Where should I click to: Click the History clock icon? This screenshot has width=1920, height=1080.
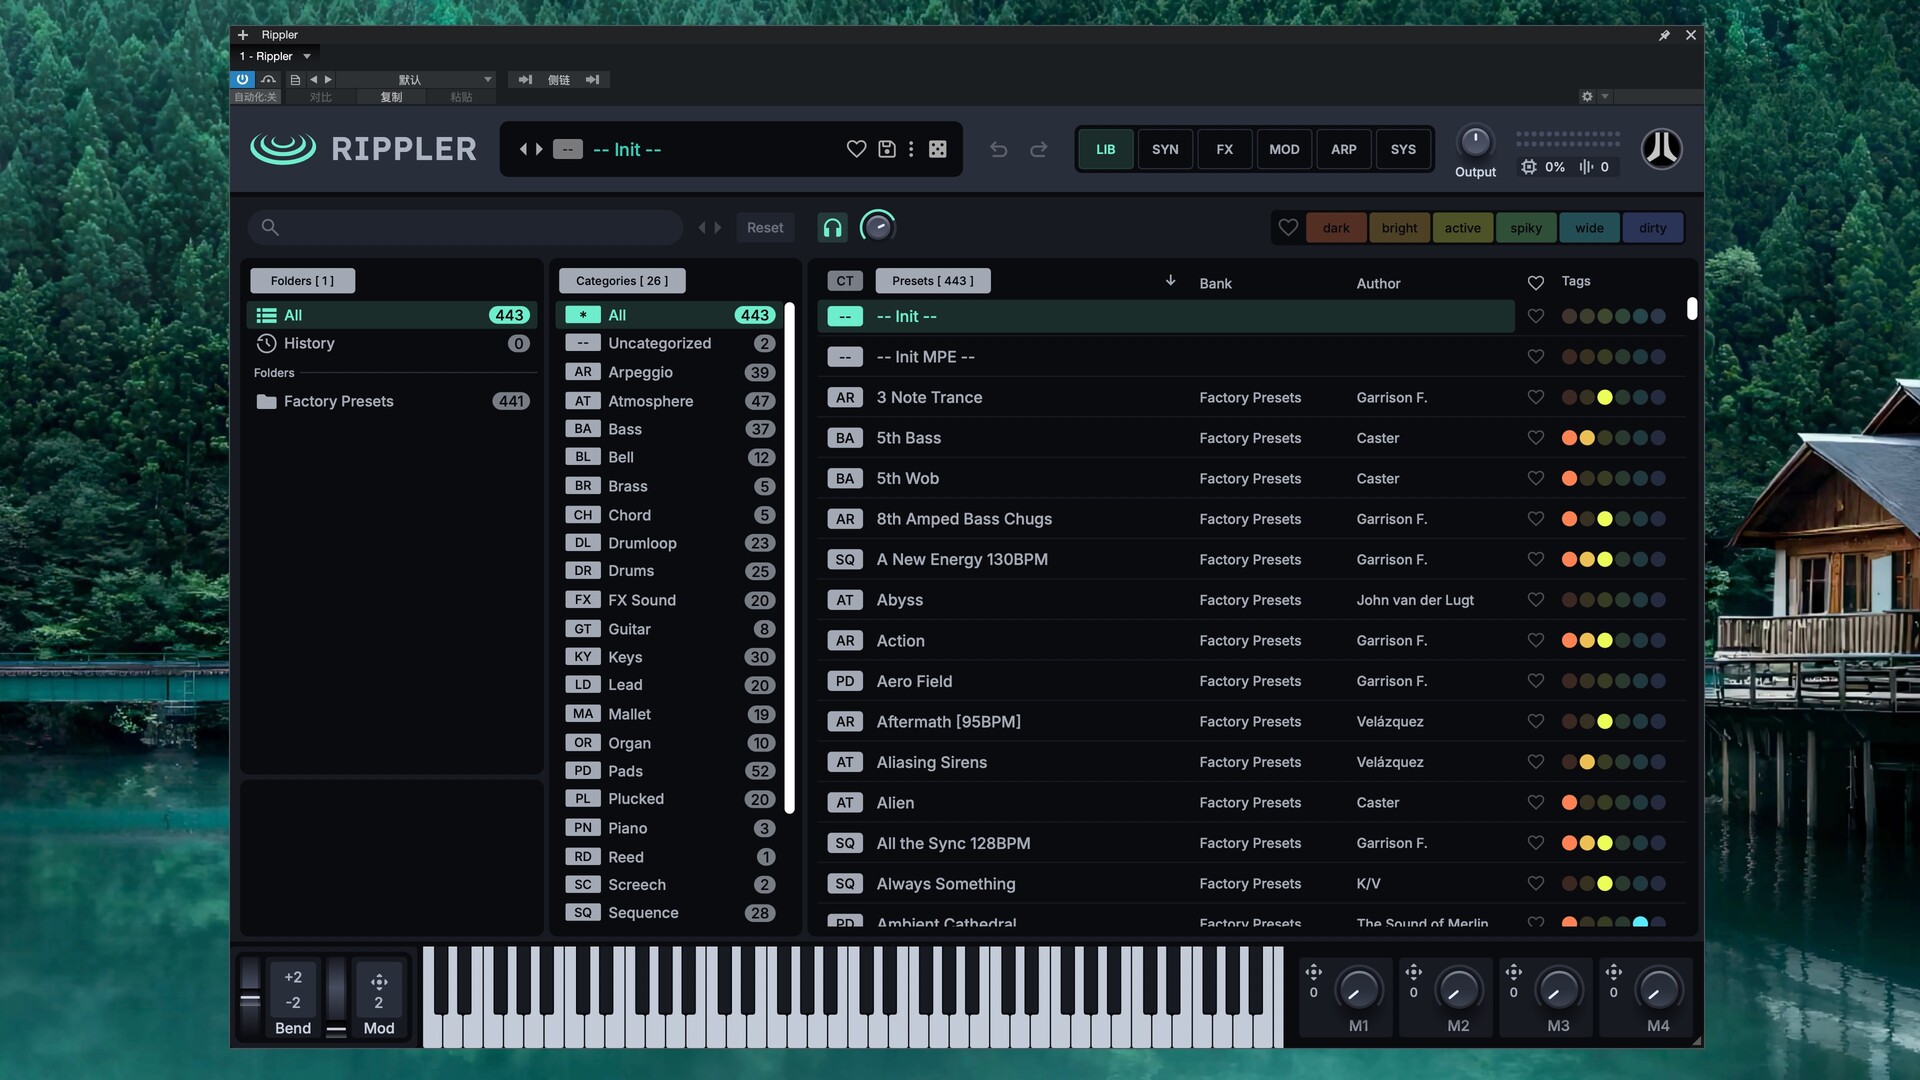[266, 344]
